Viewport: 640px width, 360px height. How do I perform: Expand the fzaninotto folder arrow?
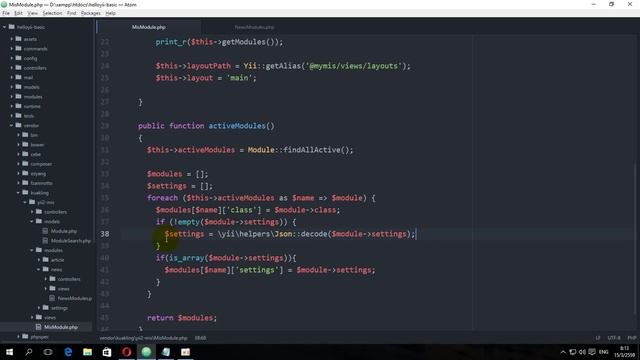18,183
